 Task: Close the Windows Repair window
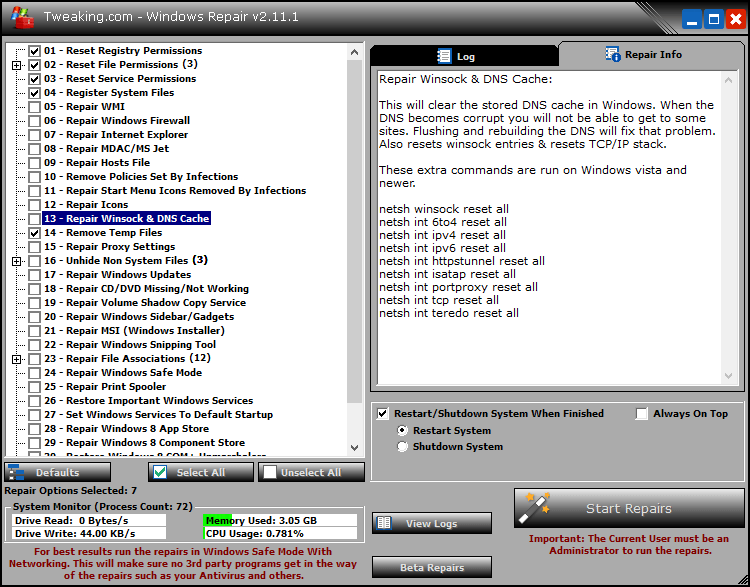(736, 20)
